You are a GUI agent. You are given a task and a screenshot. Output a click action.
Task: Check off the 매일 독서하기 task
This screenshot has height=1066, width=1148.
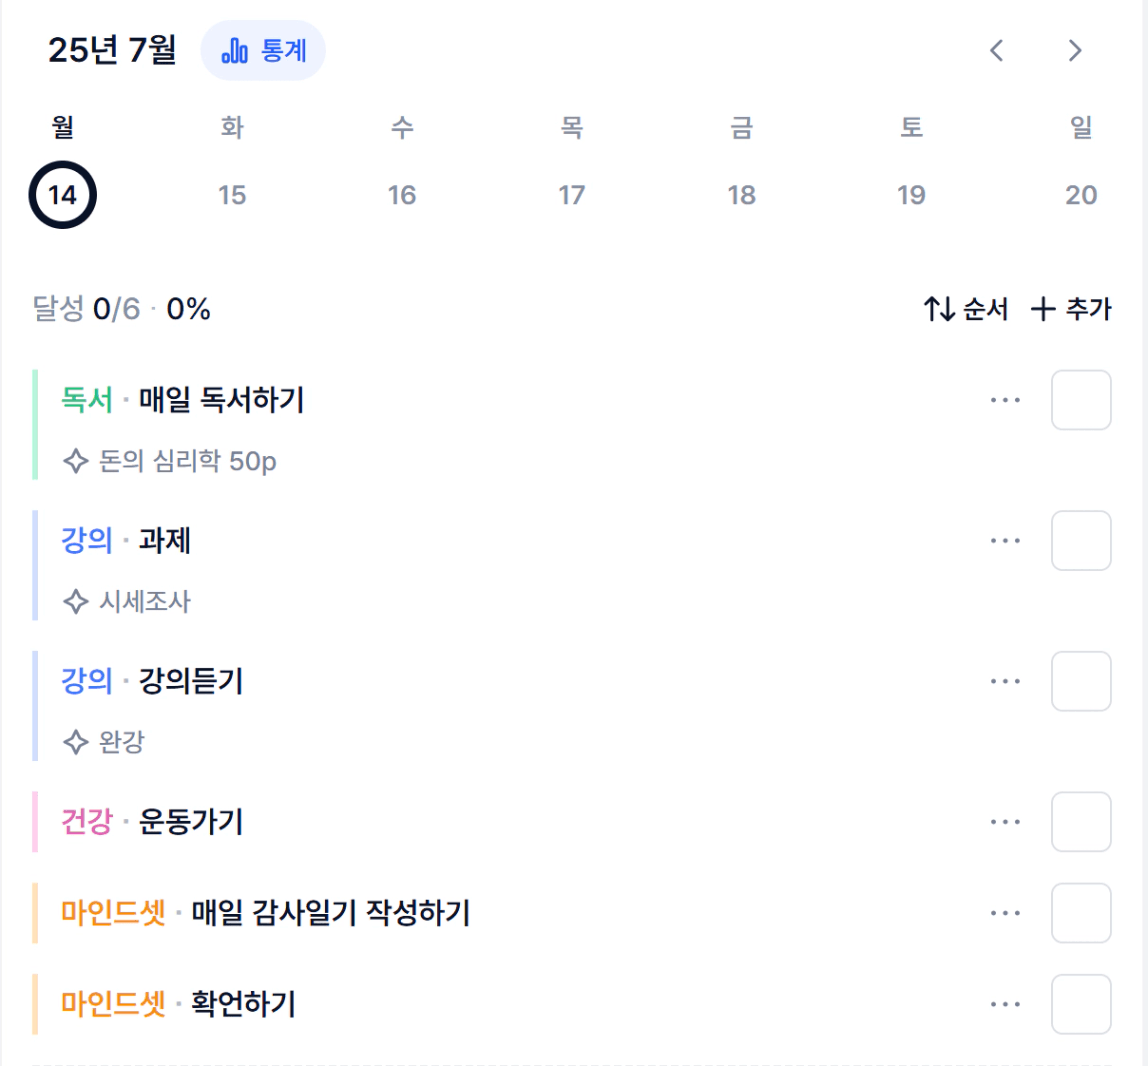[1081, 400]
